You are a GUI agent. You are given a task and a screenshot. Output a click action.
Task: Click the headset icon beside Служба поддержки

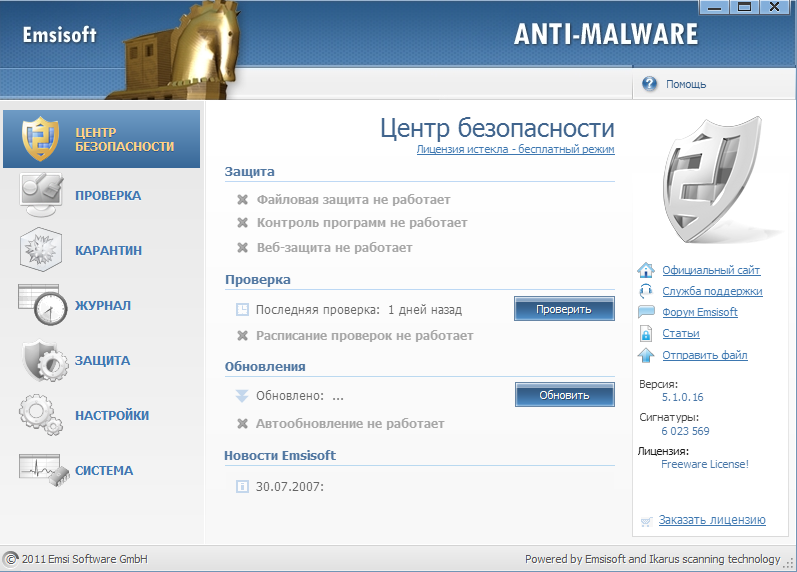pos(646,291)
